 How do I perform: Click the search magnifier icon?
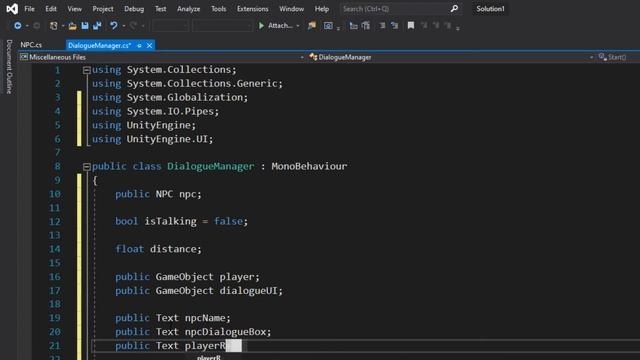454,9
